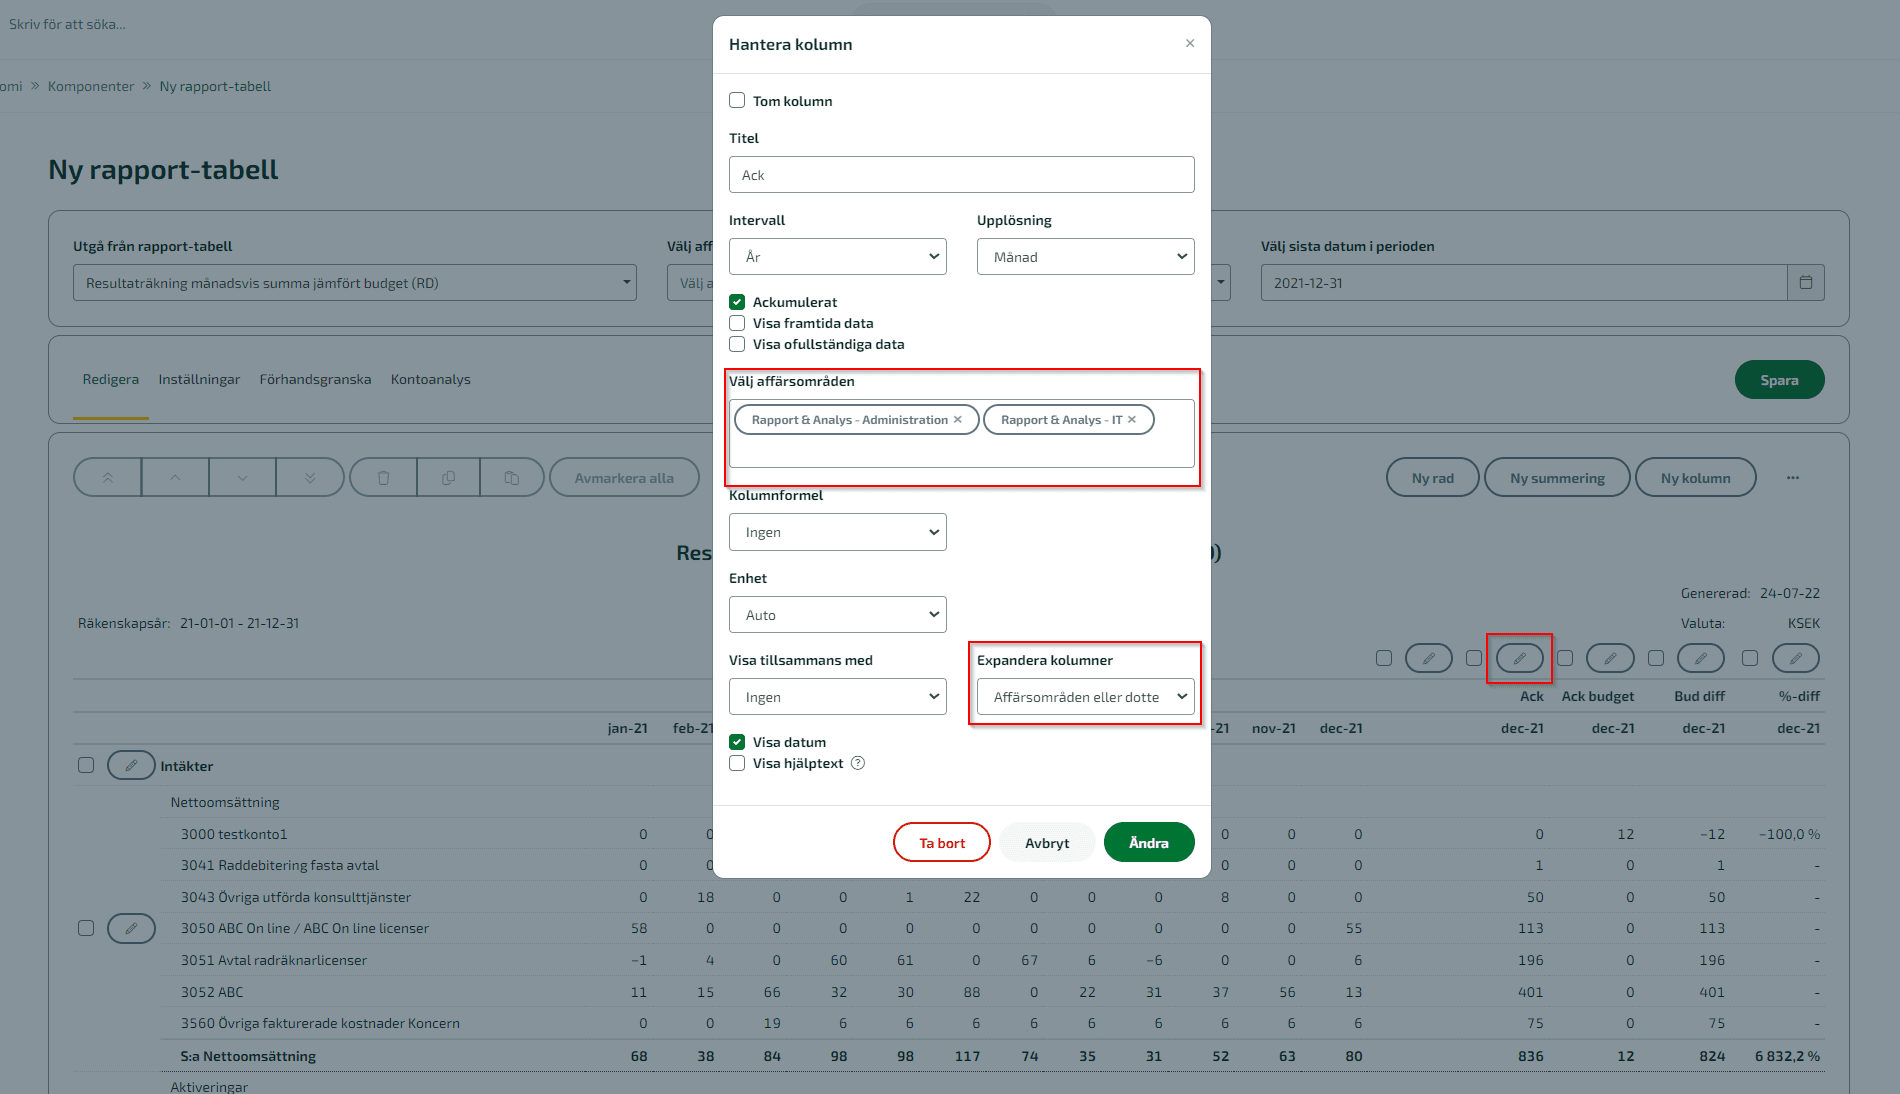Click the period end date field
The width and height of the screenshot is (1900, 1094).
(x=1524, y=283)
